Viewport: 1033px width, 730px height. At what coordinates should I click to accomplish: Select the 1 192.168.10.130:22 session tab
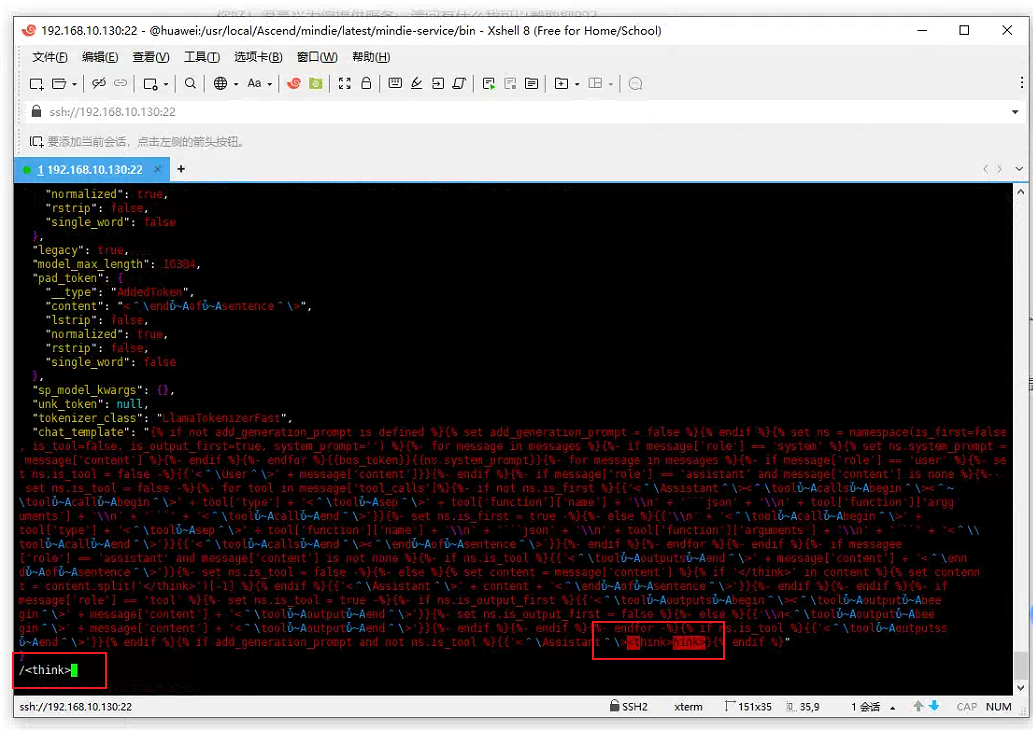(x=91, y=169)
